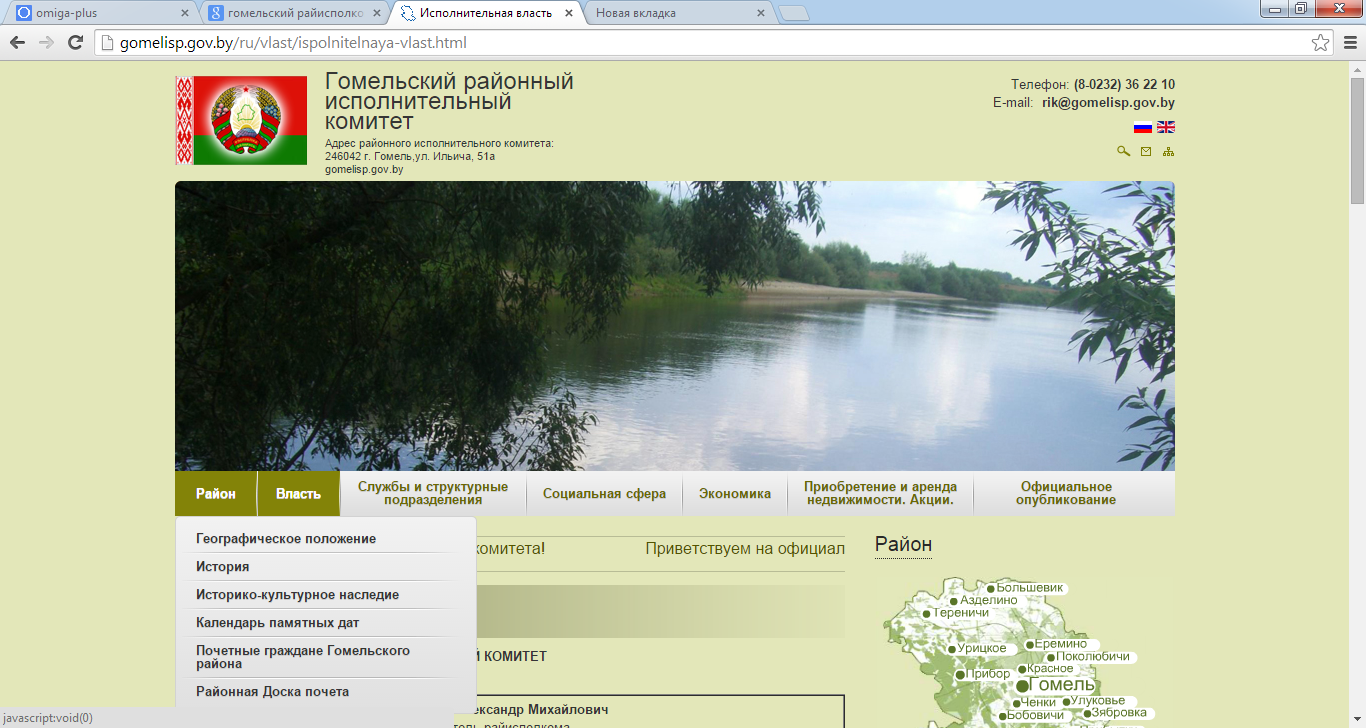Screen dimensions: 1366x728
Task: Open Службы и структурные подразделения menu
Action: (x=433, y=494)
